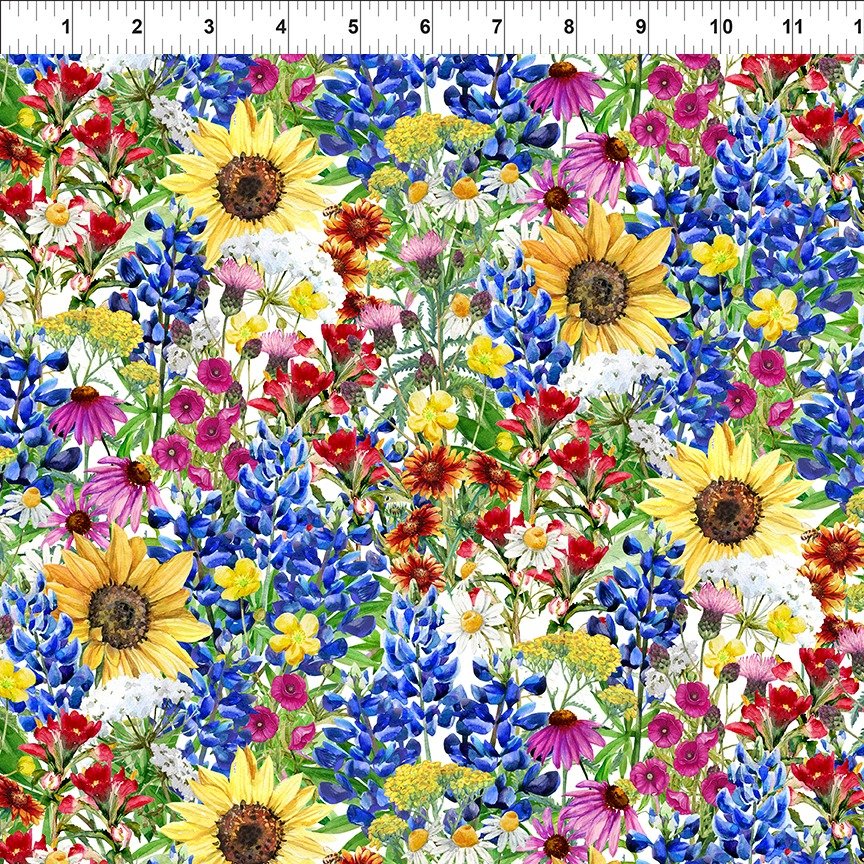Select the number 11 on the ruler

(792, 26)
